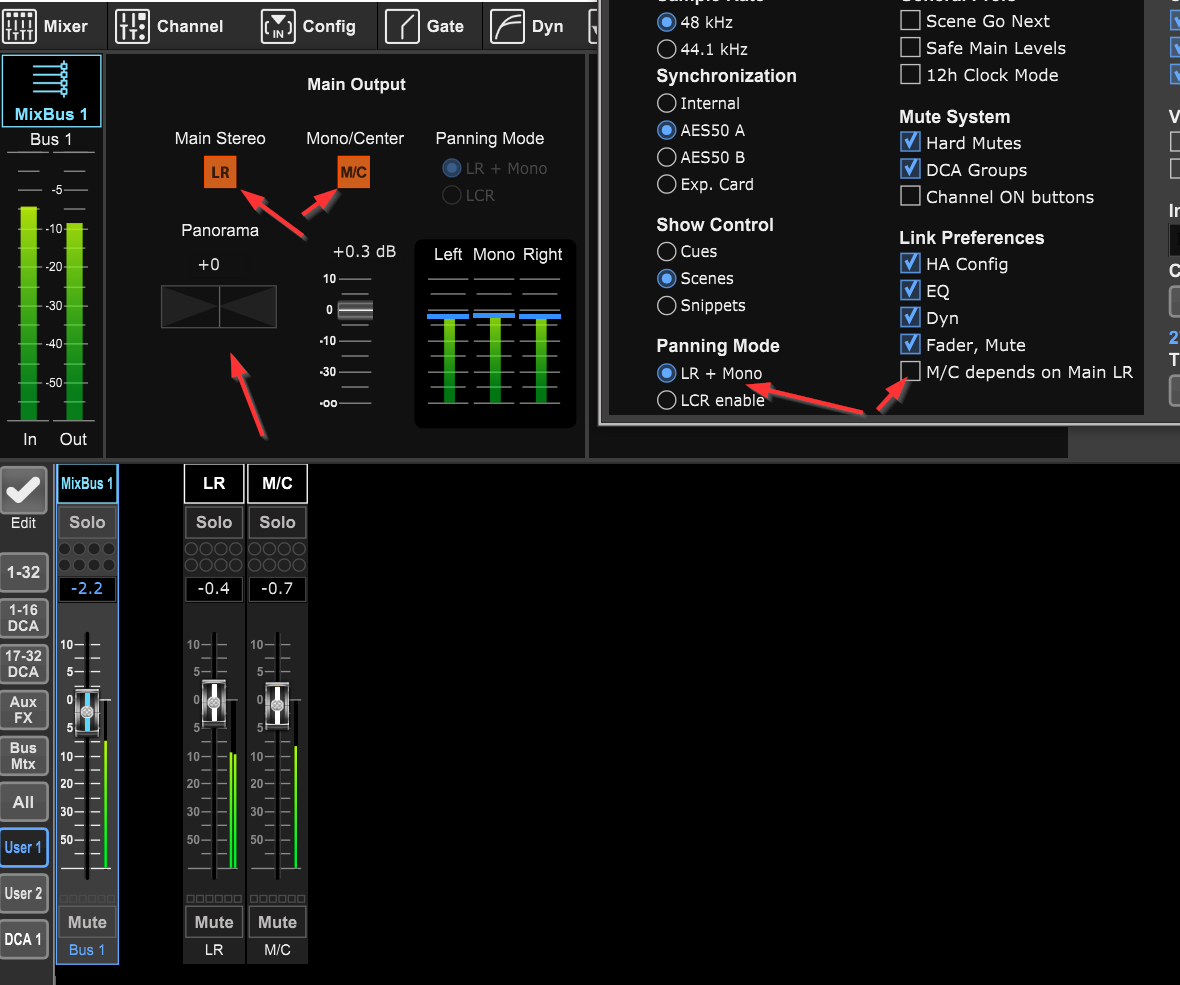This screenshot has width=1180, height=985.
Task: Enable Safe Main Levels checkbox
Action: 910,48
